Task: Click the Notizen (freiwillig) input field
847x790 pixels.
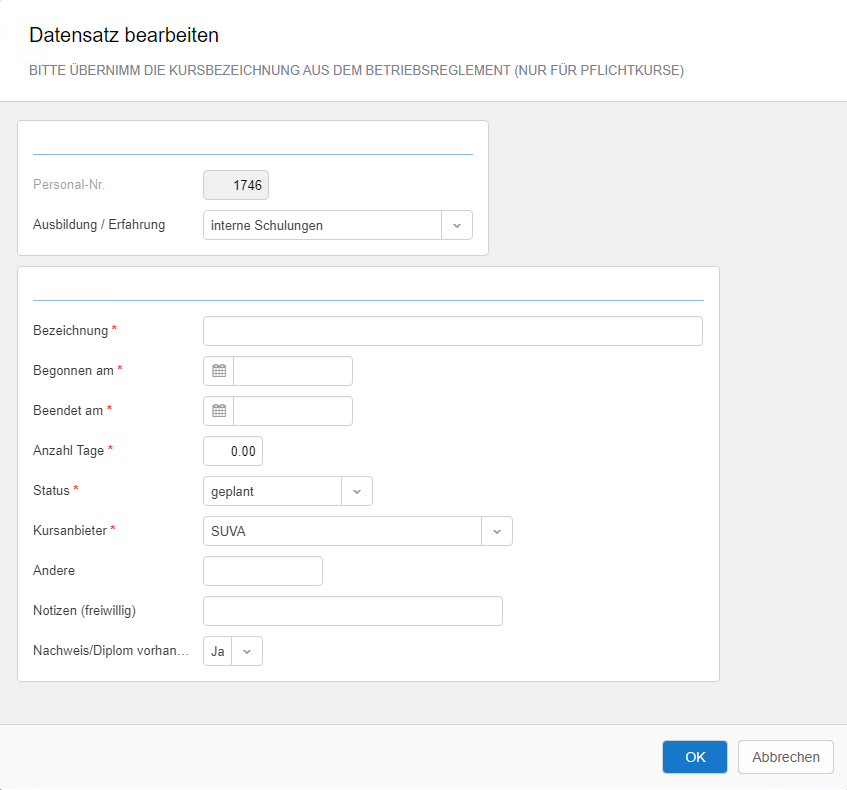Action: (352, 611)
